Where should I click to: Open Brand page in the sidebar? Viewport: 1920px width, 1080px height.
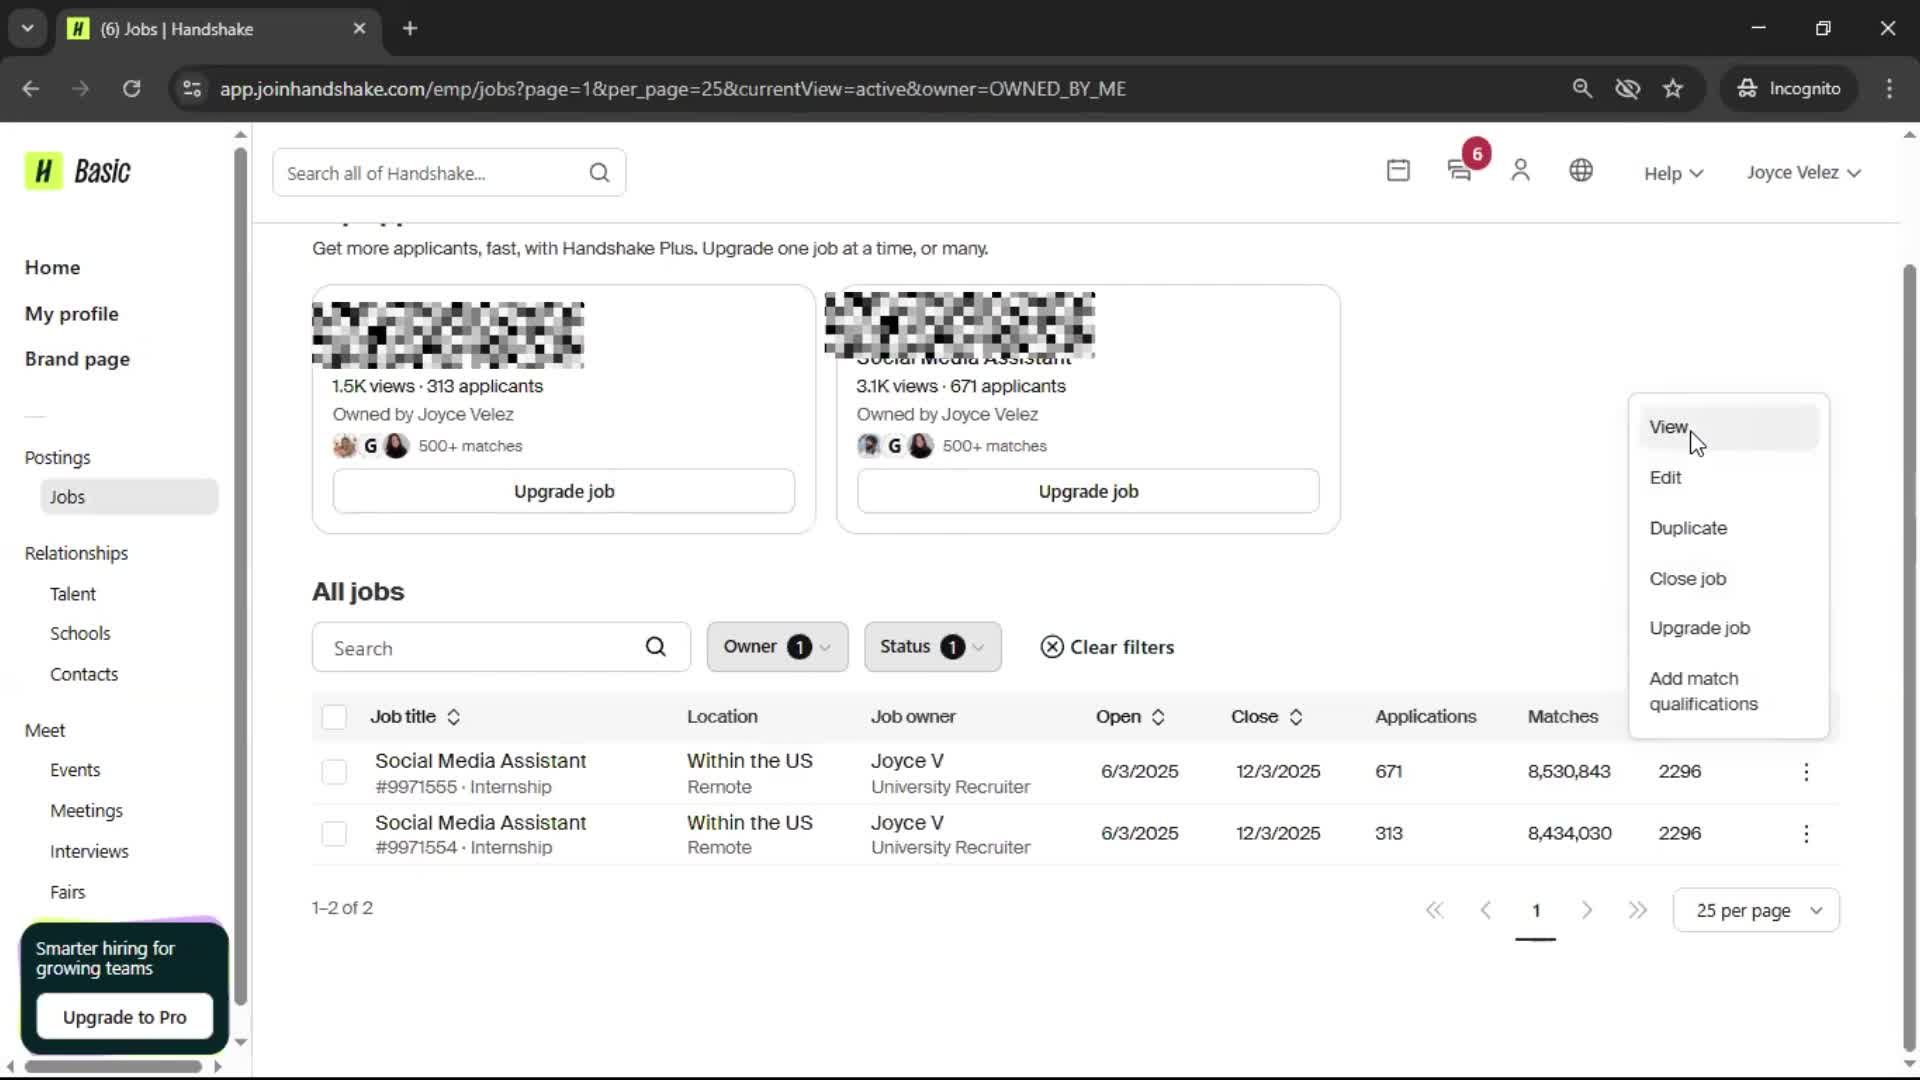click(77, 359)
